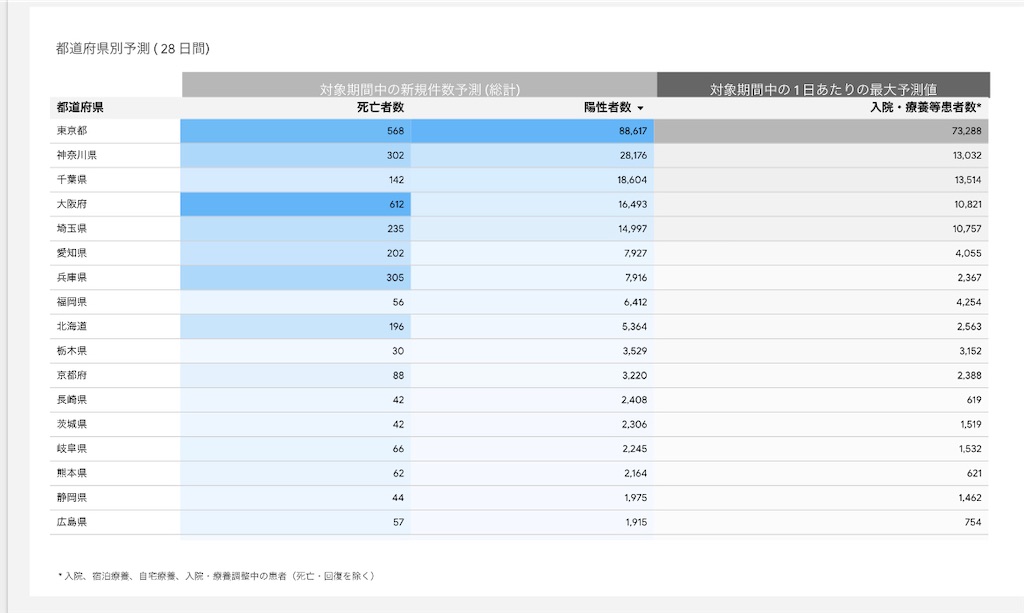The width and height of the screenshot is (1024, 613).
Task: Select the 茨城県 row label
Action: click(x=72, y=424)
